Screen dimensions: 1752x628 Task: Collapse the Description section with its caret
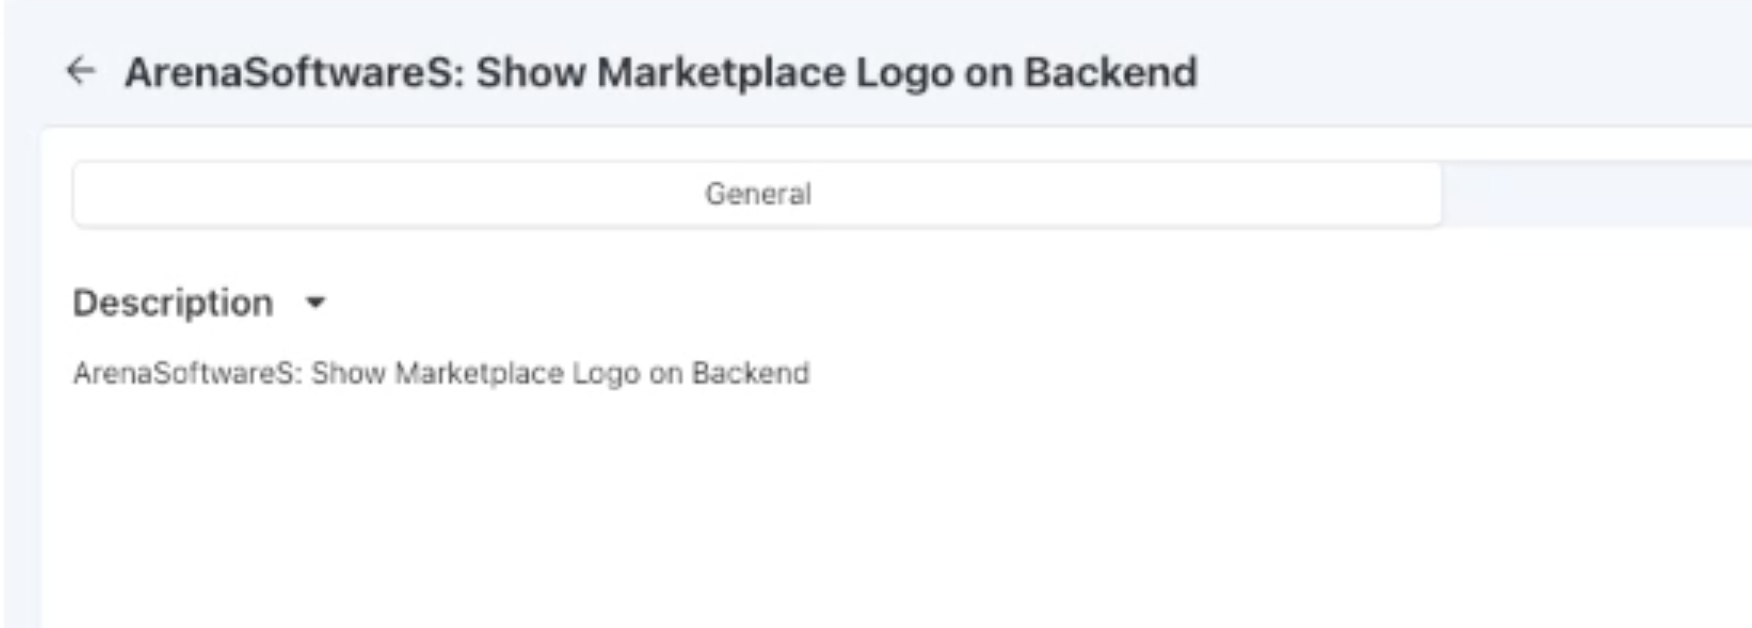[x=315, y=302]
